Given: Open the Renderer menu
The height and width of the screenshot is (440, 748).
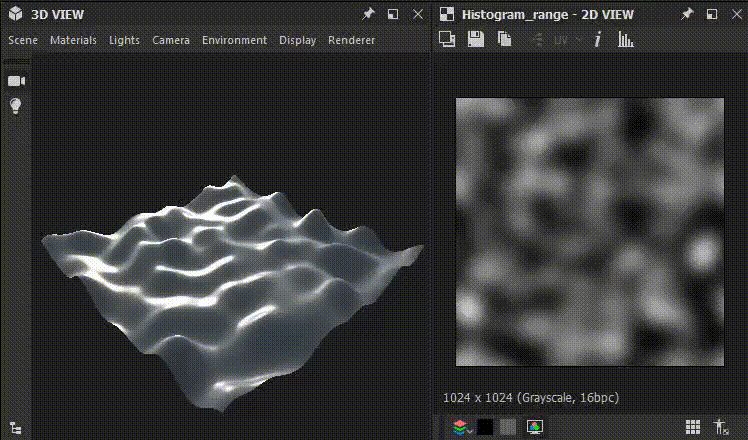Looking at the screenshot, I should [x=351, y=40].
